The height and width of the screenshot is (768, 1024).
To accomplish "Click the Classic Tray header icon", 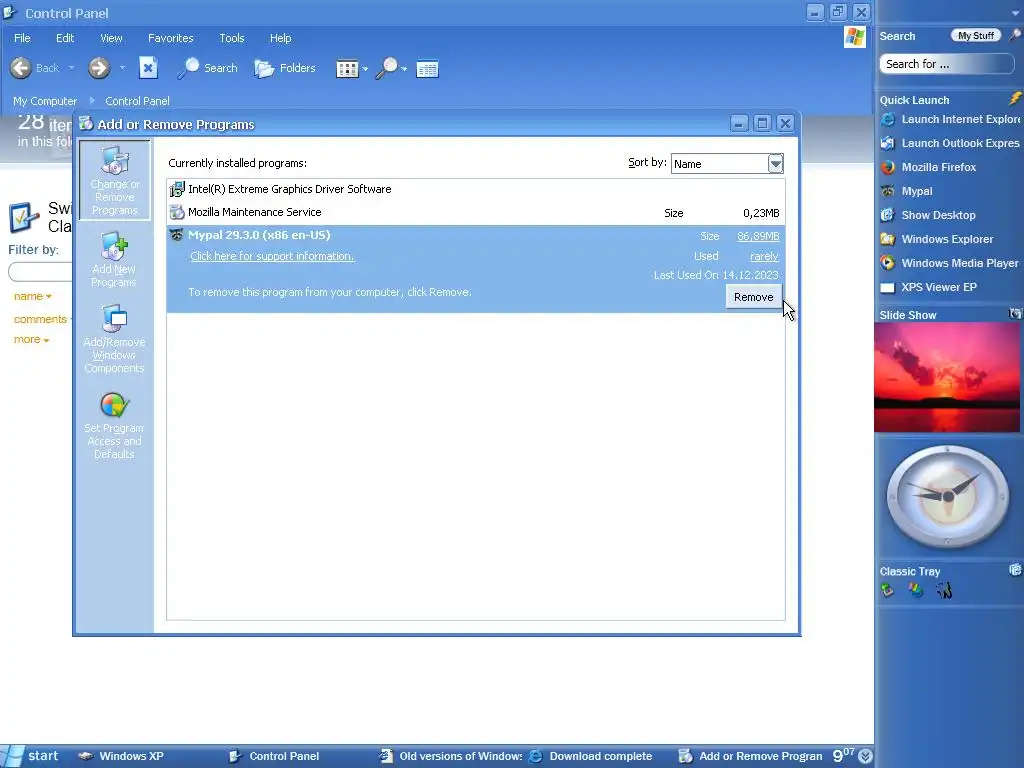I will point(1015,570).
